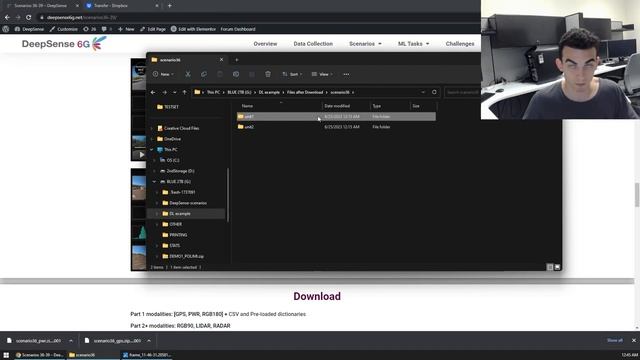The height and width of the screenshot is (360, 640).
Task: Click Show all downloads
Action: (x=615, y=340)
